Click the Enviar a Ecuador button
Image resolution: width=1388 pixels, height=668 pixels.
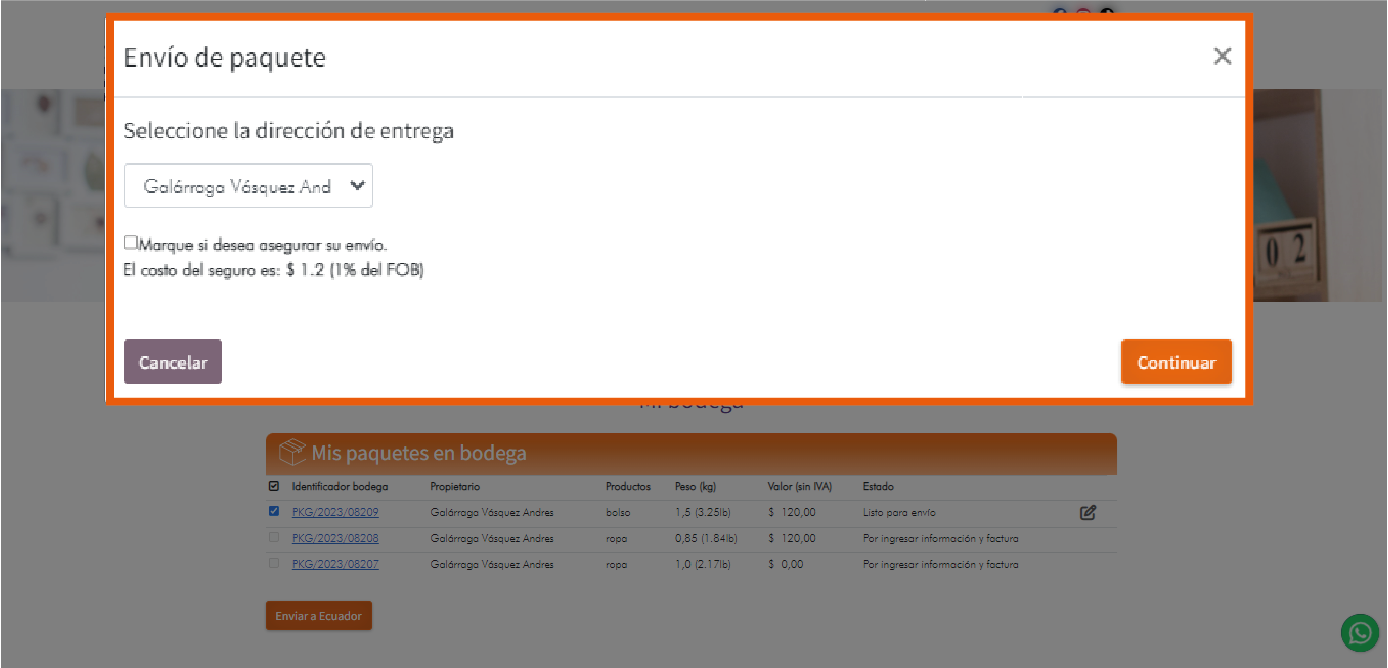pyautogui.click(x=318, y=616)
